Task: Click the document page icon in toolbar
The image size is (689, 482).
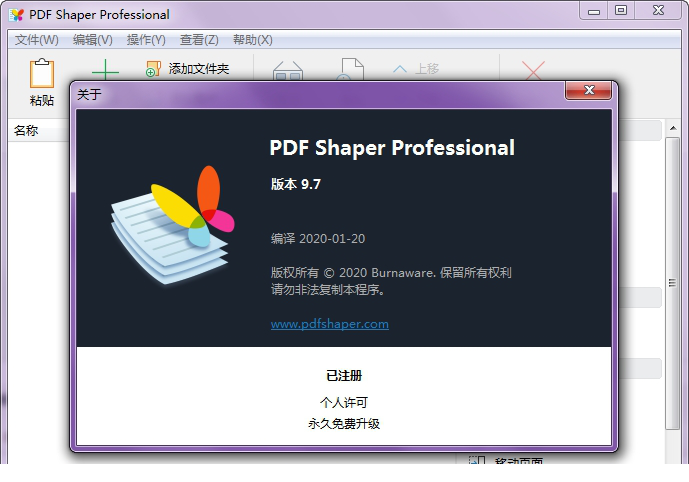Action: pyautogui.click(x=353, y=69)
